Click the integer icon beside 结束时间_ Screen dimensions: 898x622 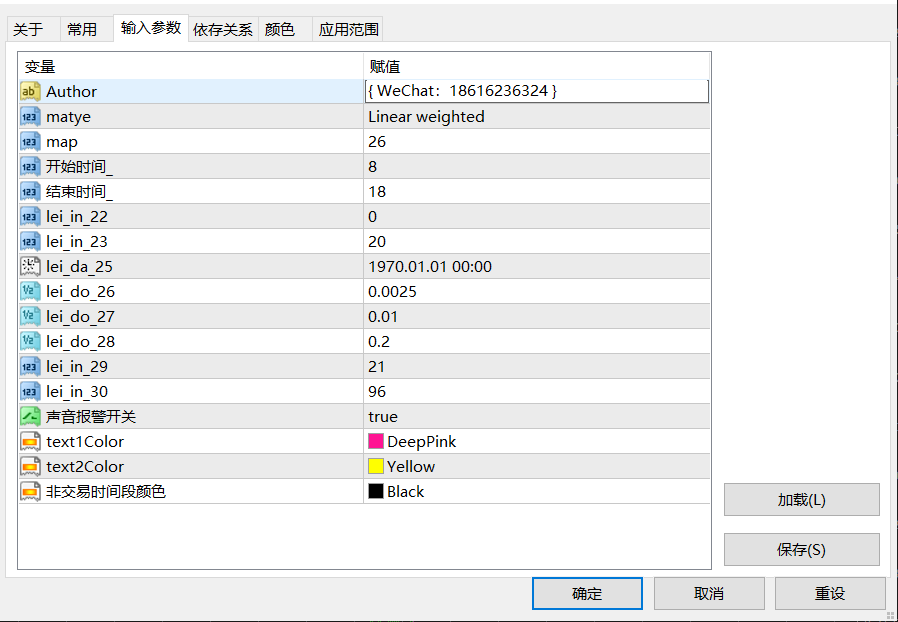point(30,192)
